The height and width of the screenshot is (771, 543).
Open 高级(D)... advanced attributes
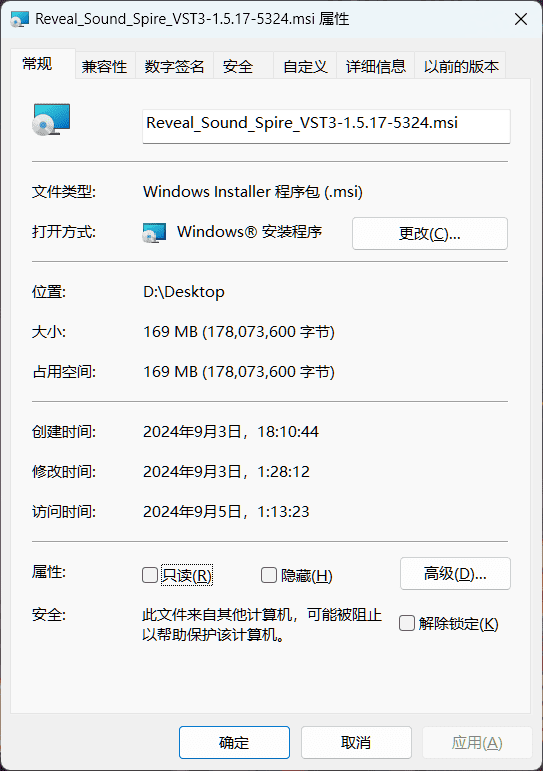point(455,573)
